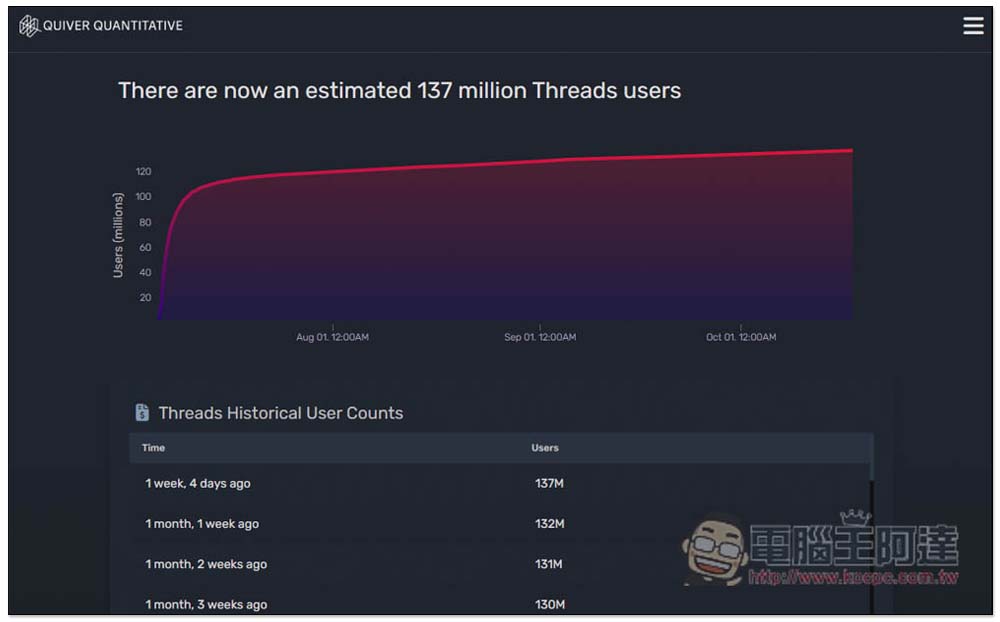Click the Aug 01 marker on chart axis

point(332,337)
